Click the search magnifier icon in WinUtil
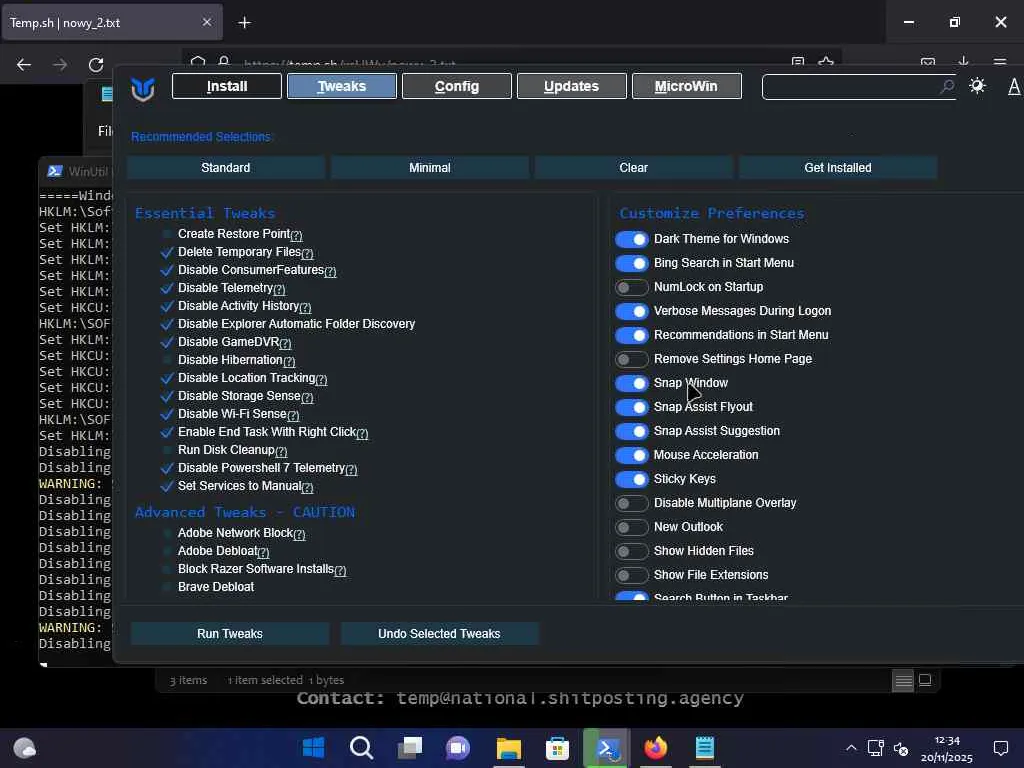The image size is (1024, 768). point(946,86)
